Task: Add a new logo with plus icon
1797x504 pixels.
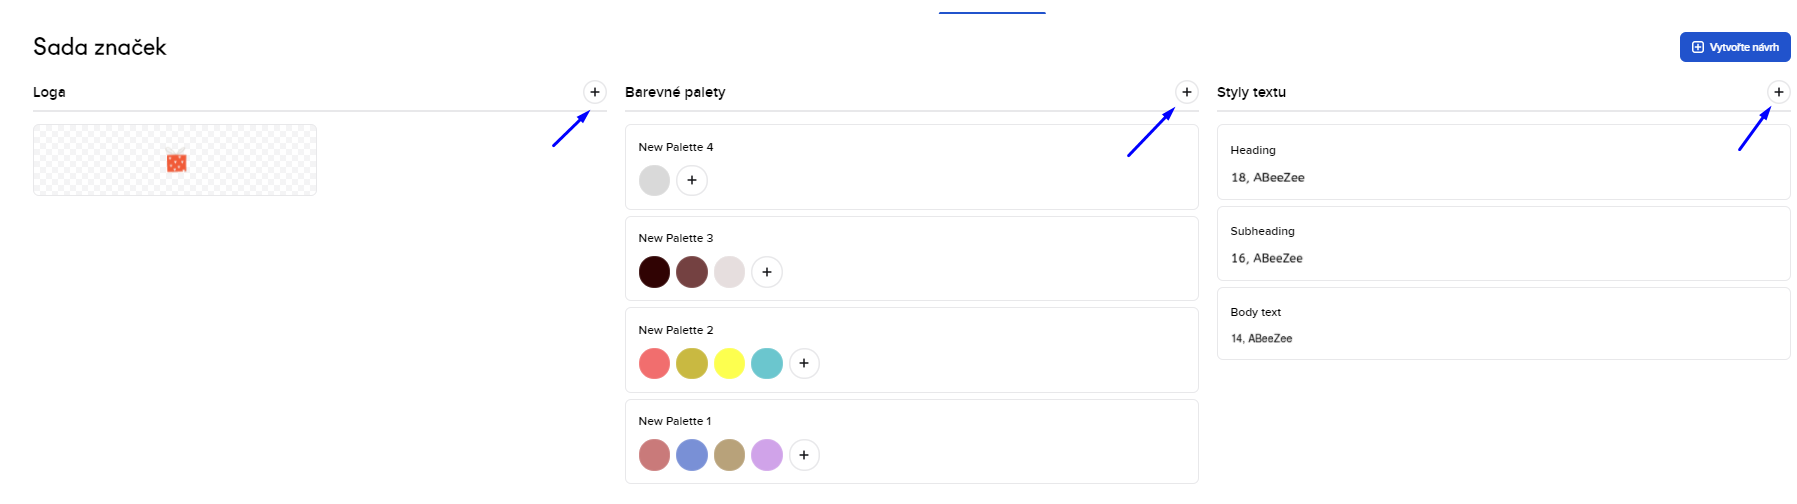Action: point(595,92)
